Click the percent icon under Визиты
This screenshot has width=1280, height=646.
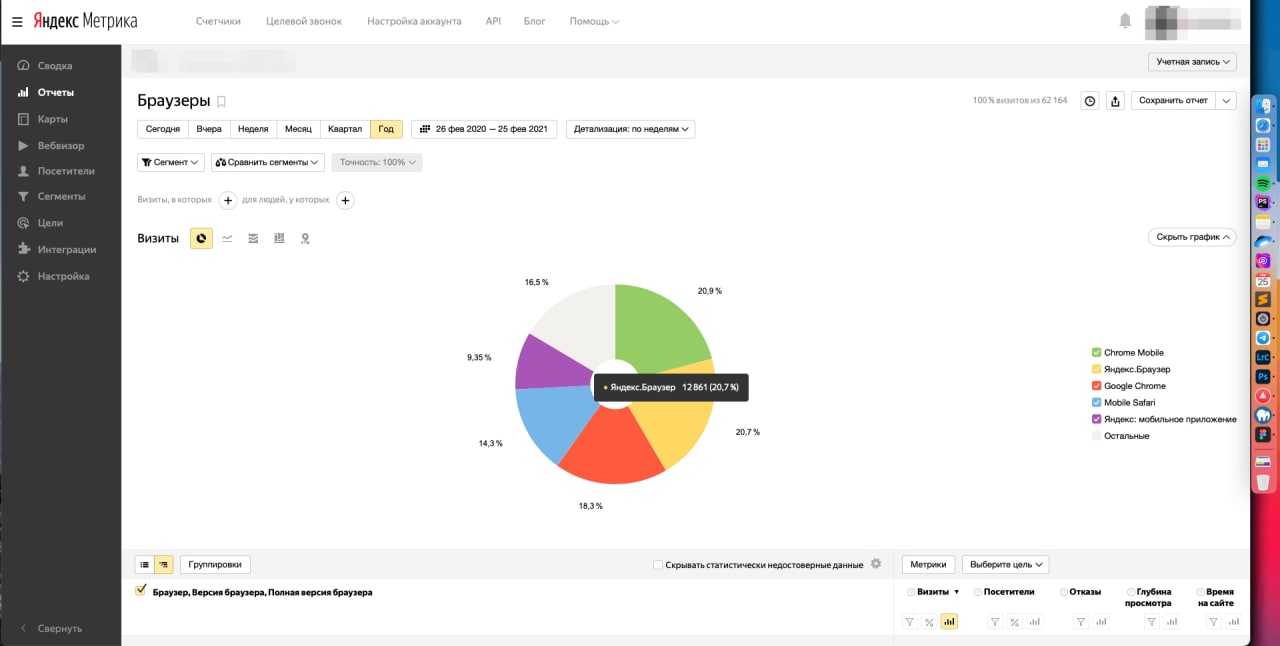[929, 622]
